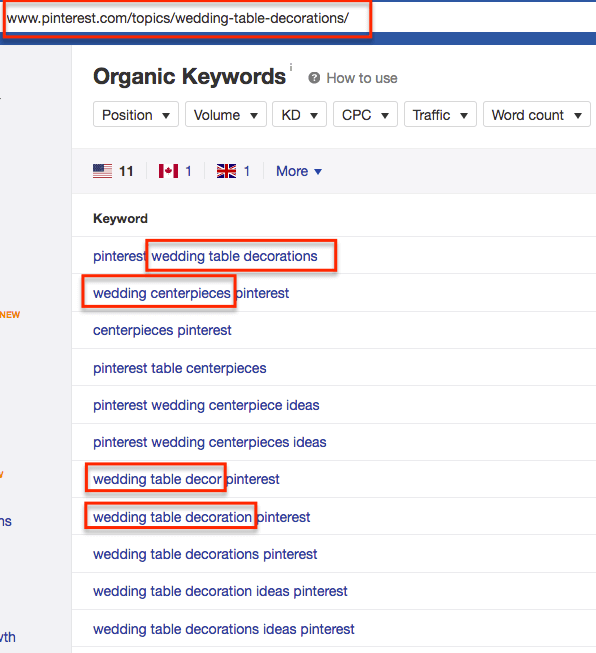596x653 pixels.
Task: Click the question mark help icon
Action: [x=314, y=78]
